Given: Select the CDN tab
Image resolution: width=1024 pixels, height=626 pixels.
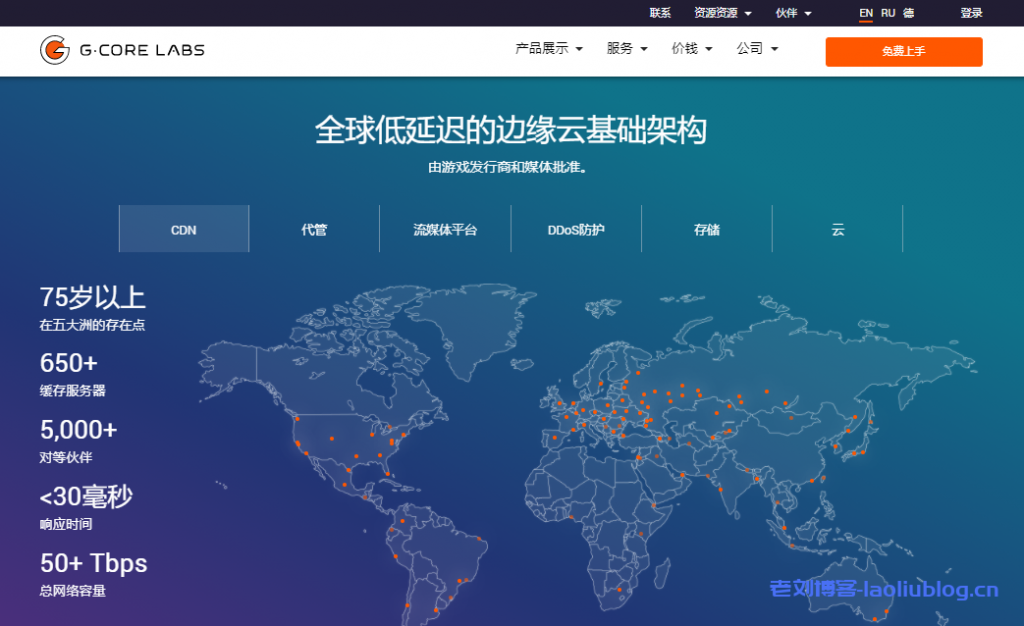Looking at the screenshot, I should 184,229.
